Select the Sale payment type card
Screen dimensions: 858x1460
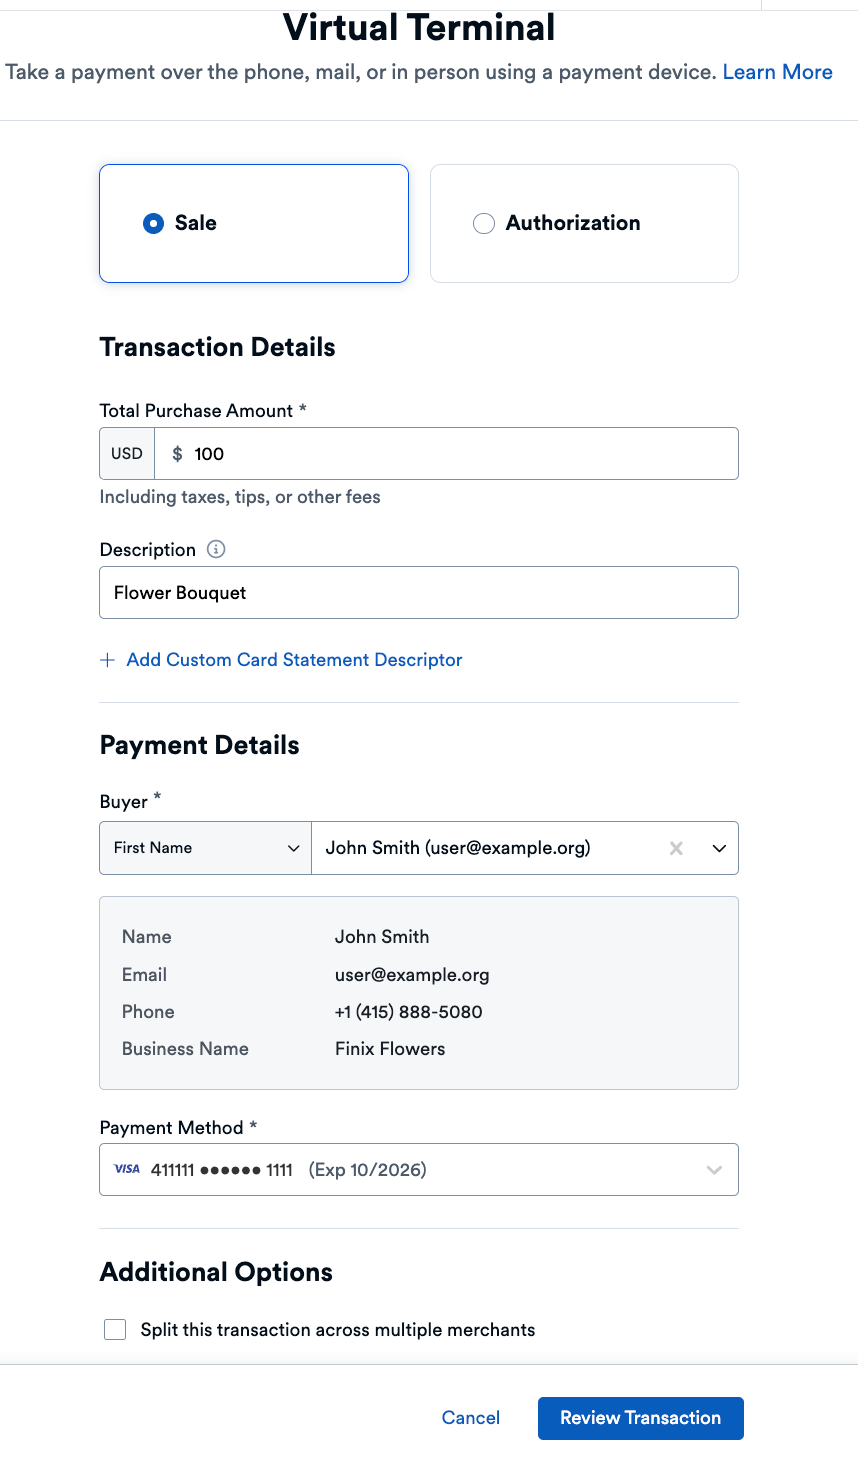tap(253, 223)
